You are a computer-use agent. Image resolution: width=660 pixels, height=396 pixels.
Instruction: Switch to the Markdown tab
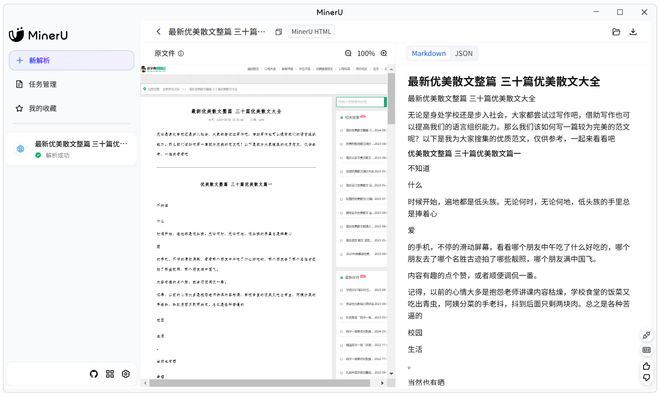(428, 53)
